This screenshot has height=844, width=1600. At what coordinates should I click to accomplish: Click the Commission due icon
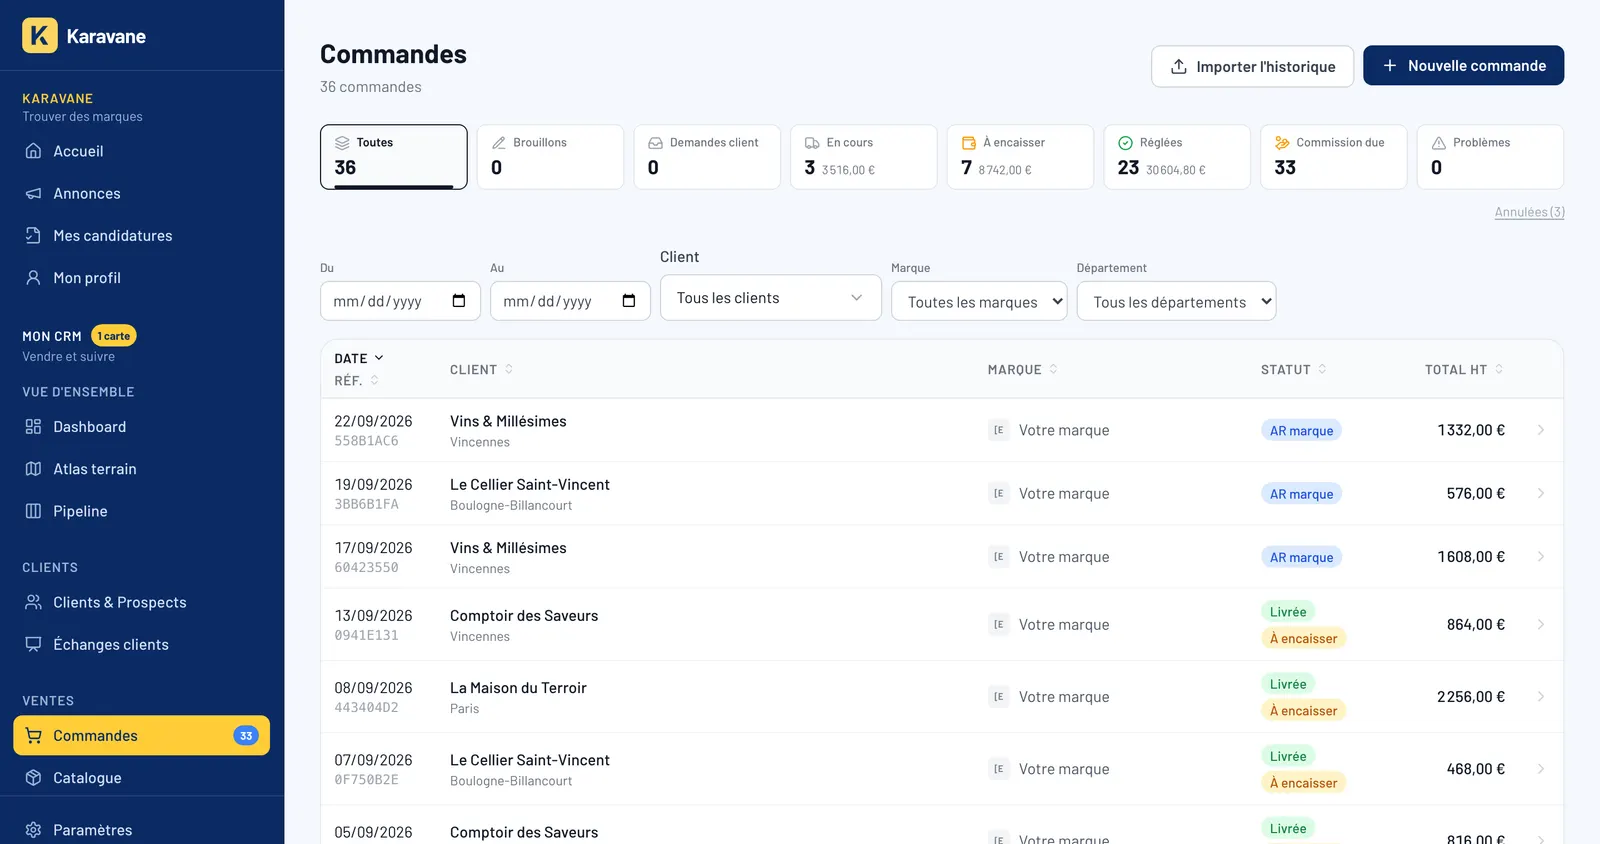(1282, 143)
